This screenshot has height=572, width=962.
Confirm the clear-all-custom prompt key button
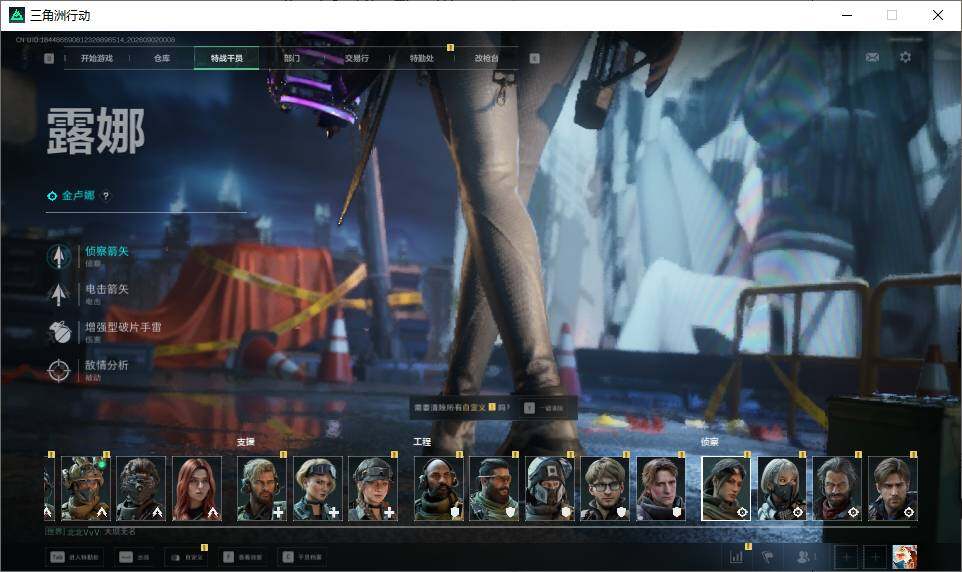click(529, 408)
